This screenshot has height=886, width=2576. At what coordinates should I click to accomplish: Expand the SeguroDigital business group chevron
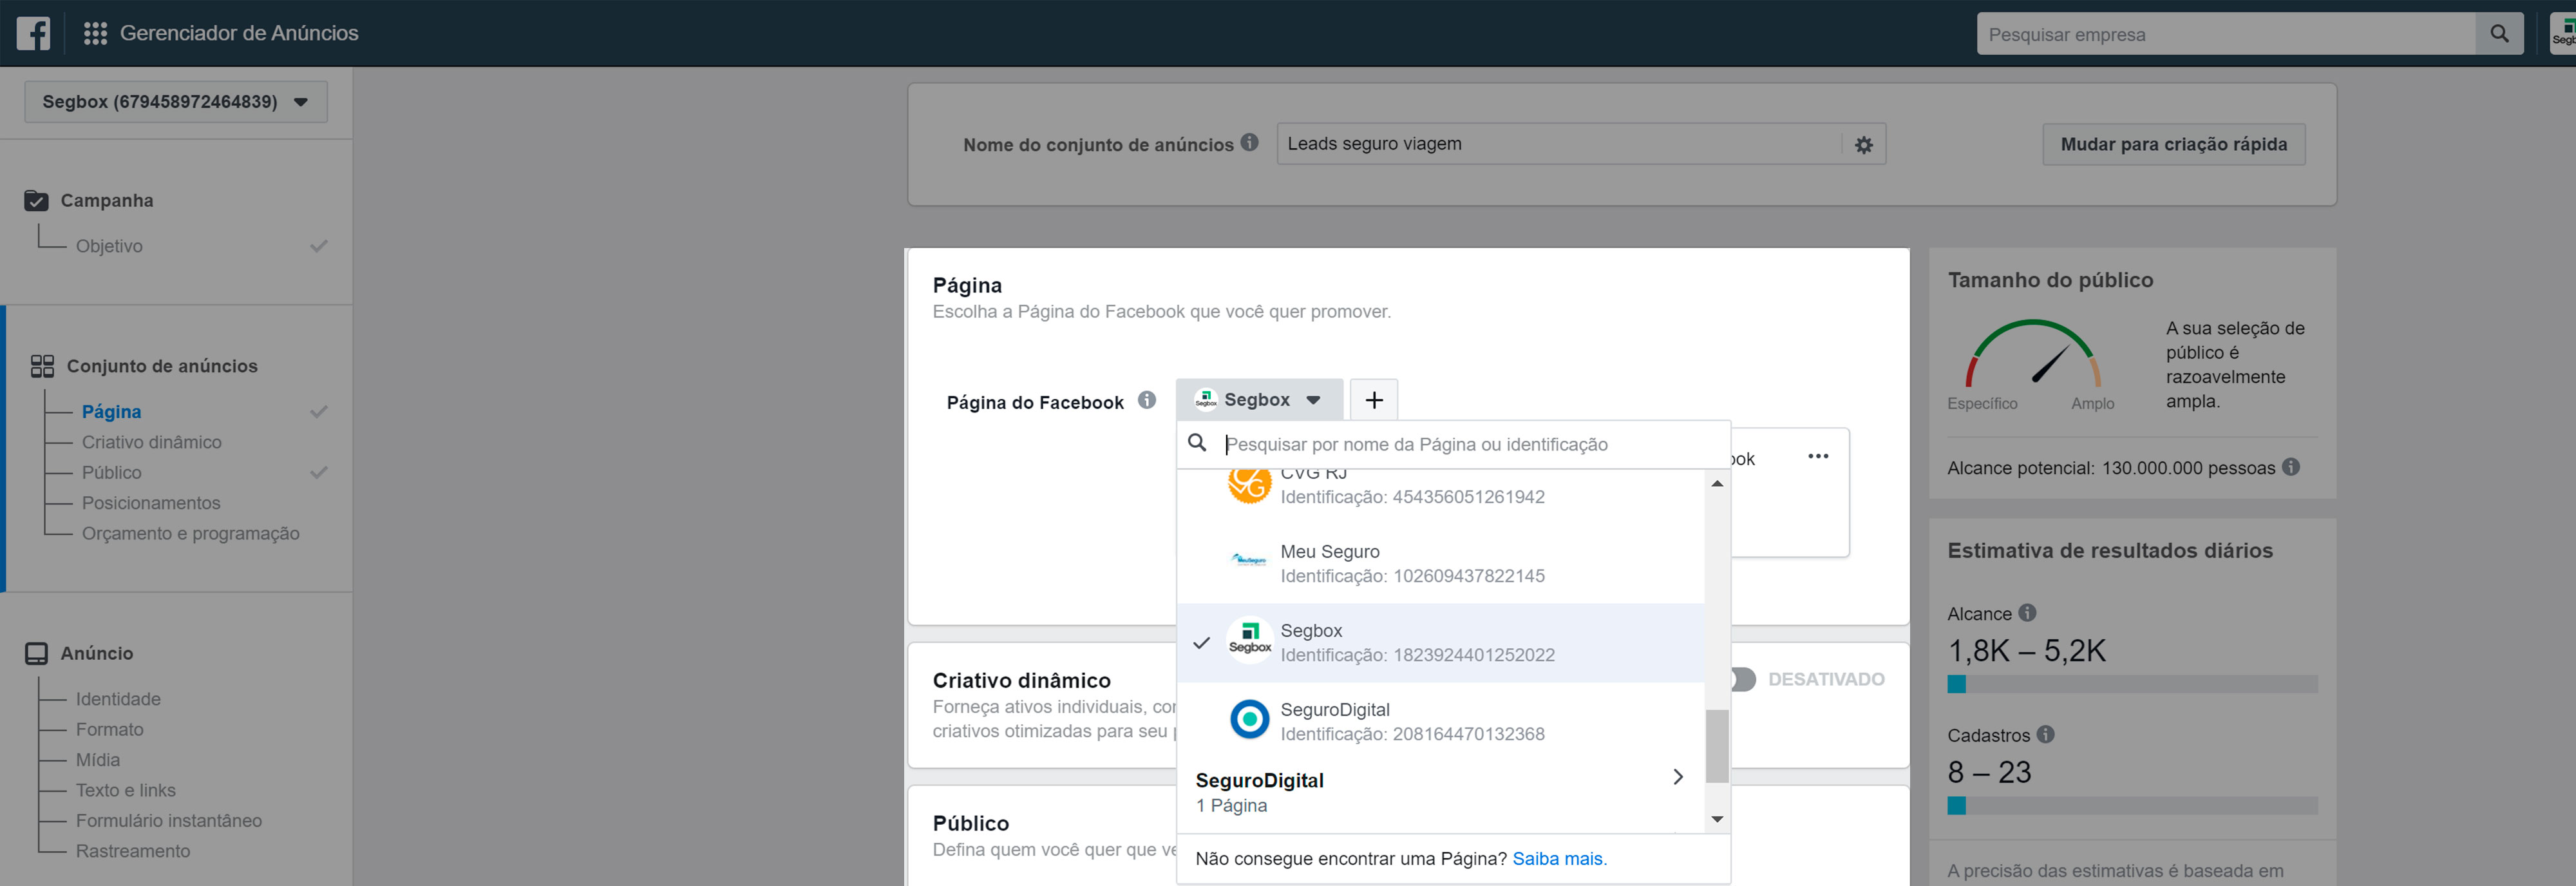pos(1677,777)
